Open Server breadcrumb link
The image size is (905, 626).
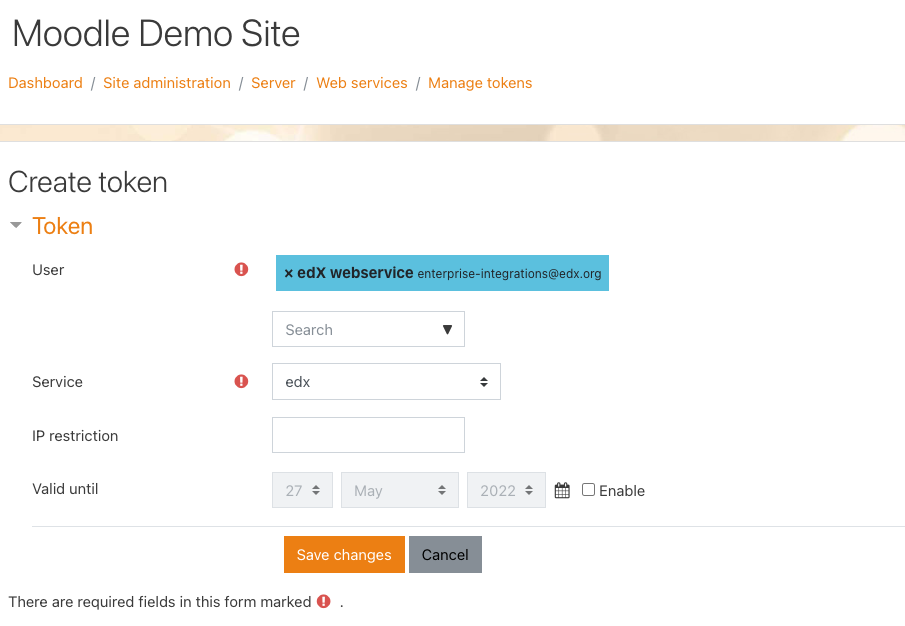[x=273, y=83]
